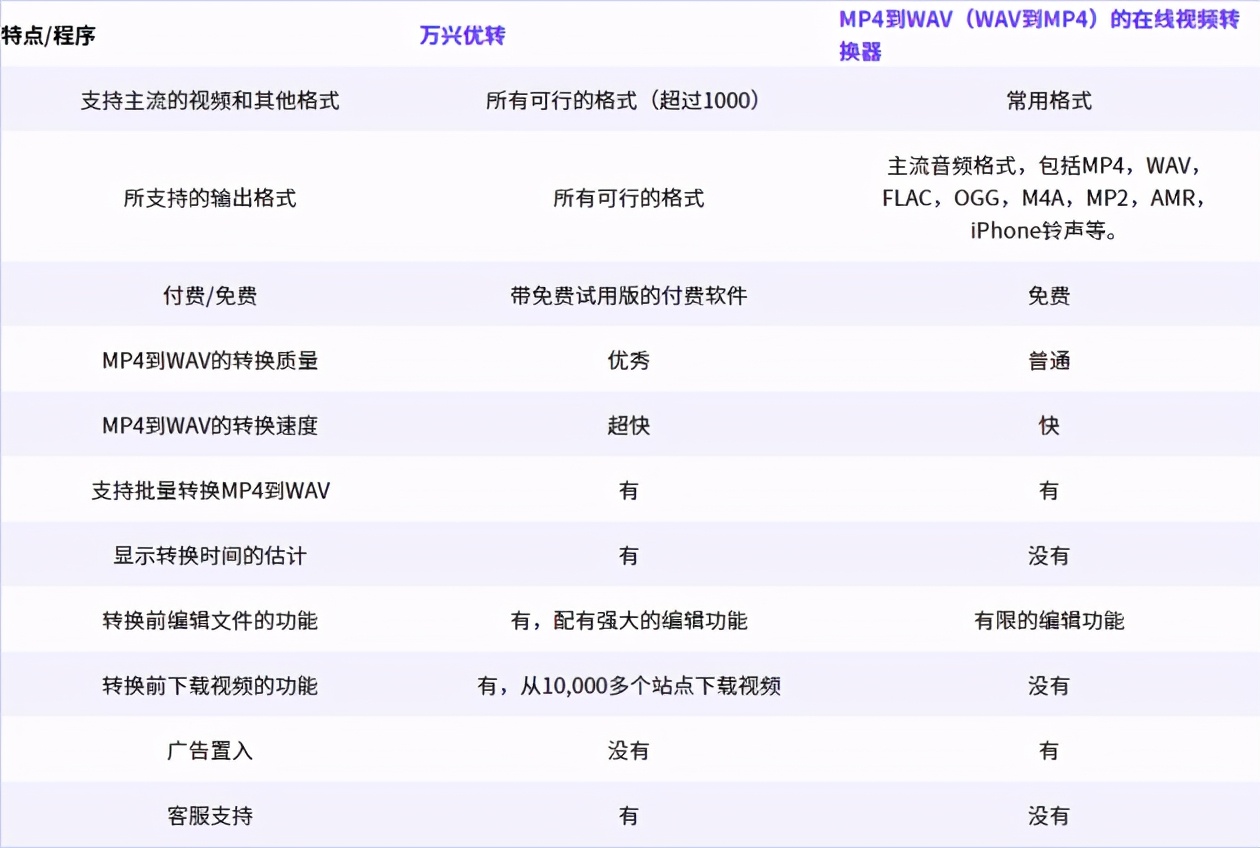
Task: Click the '万兴优转' column header link
Action: pos(462,36)
